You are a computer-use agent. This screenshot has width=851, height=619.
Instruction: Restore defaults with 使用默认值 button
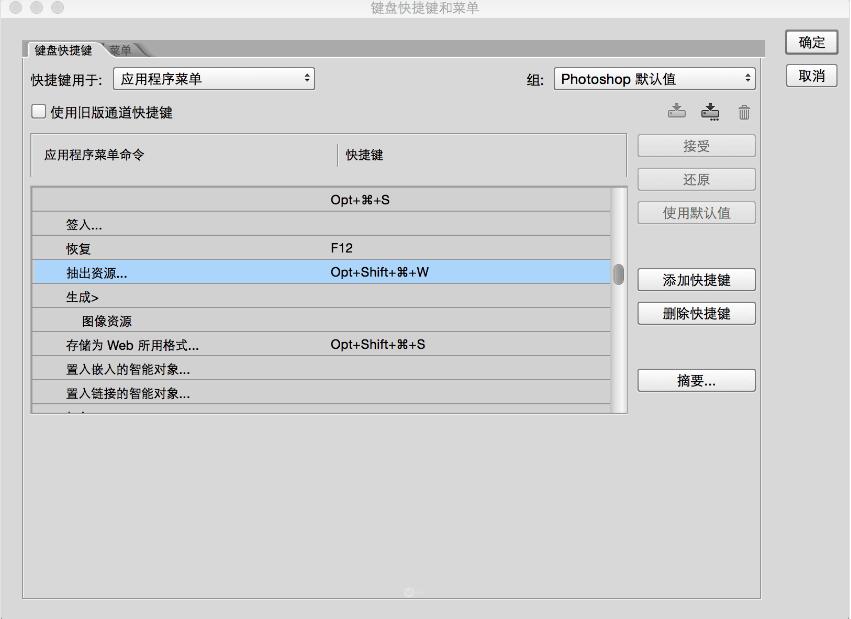click(x=695, y=212)
